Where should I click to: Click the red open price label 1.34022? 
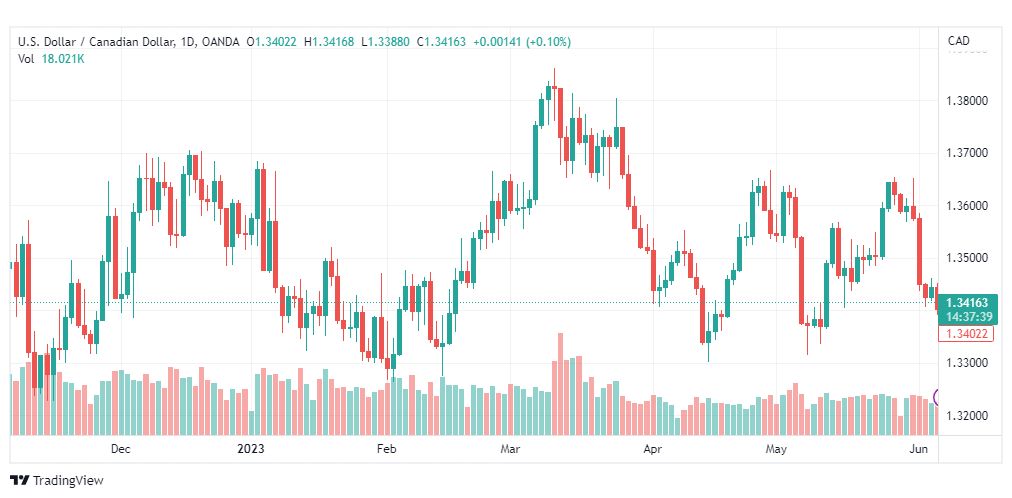click(966, 334)
